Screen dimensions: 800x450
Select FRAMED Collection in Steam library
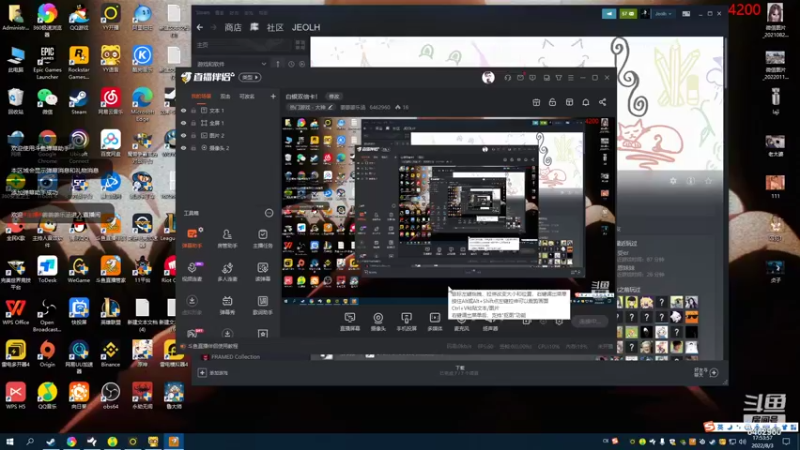click(235, 357)
